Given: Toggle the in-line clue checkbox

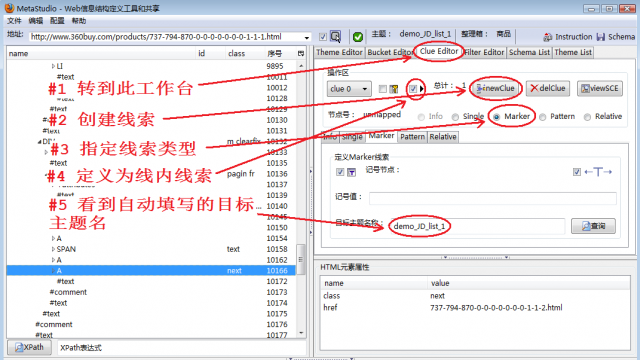Looking at the screenshot, I should click(x=413, y=89).
